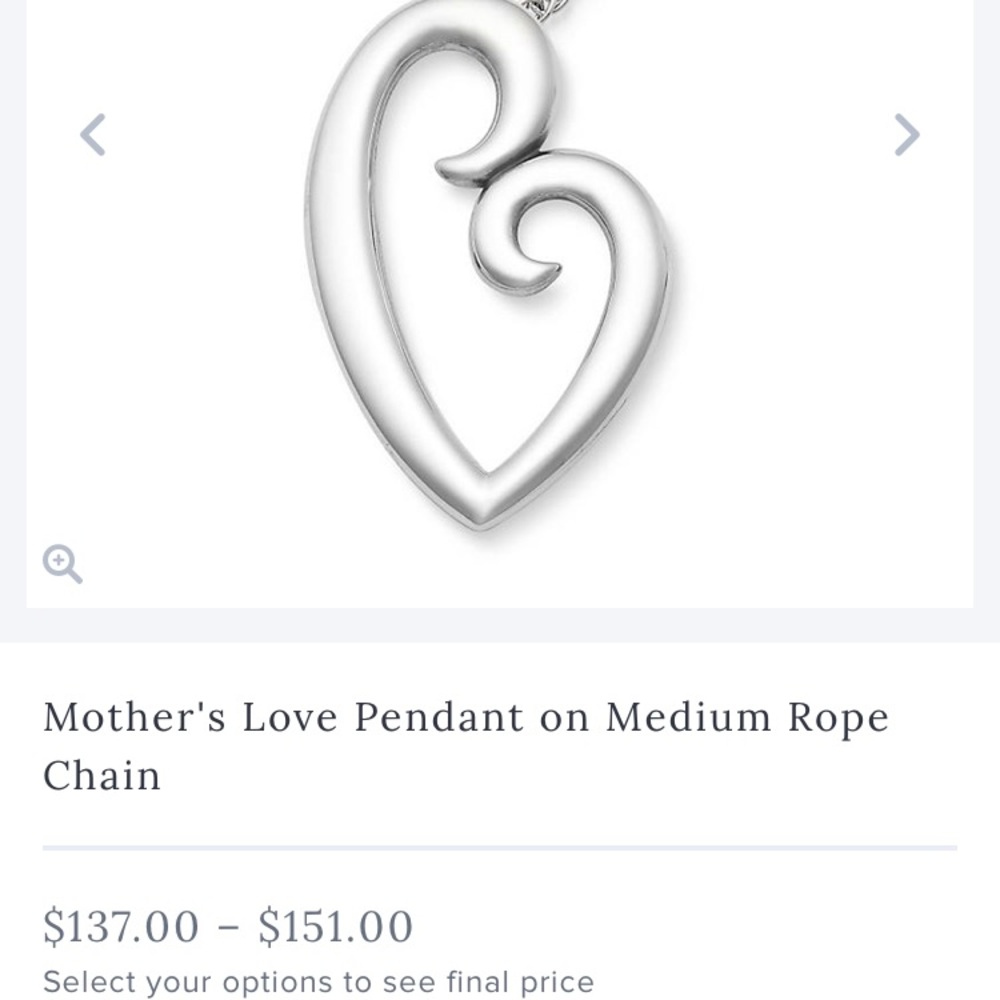Viewport: 1000px width, 1000px height.
Task: Select the previous-image left chevron arrow
Action: pos(93,134)
